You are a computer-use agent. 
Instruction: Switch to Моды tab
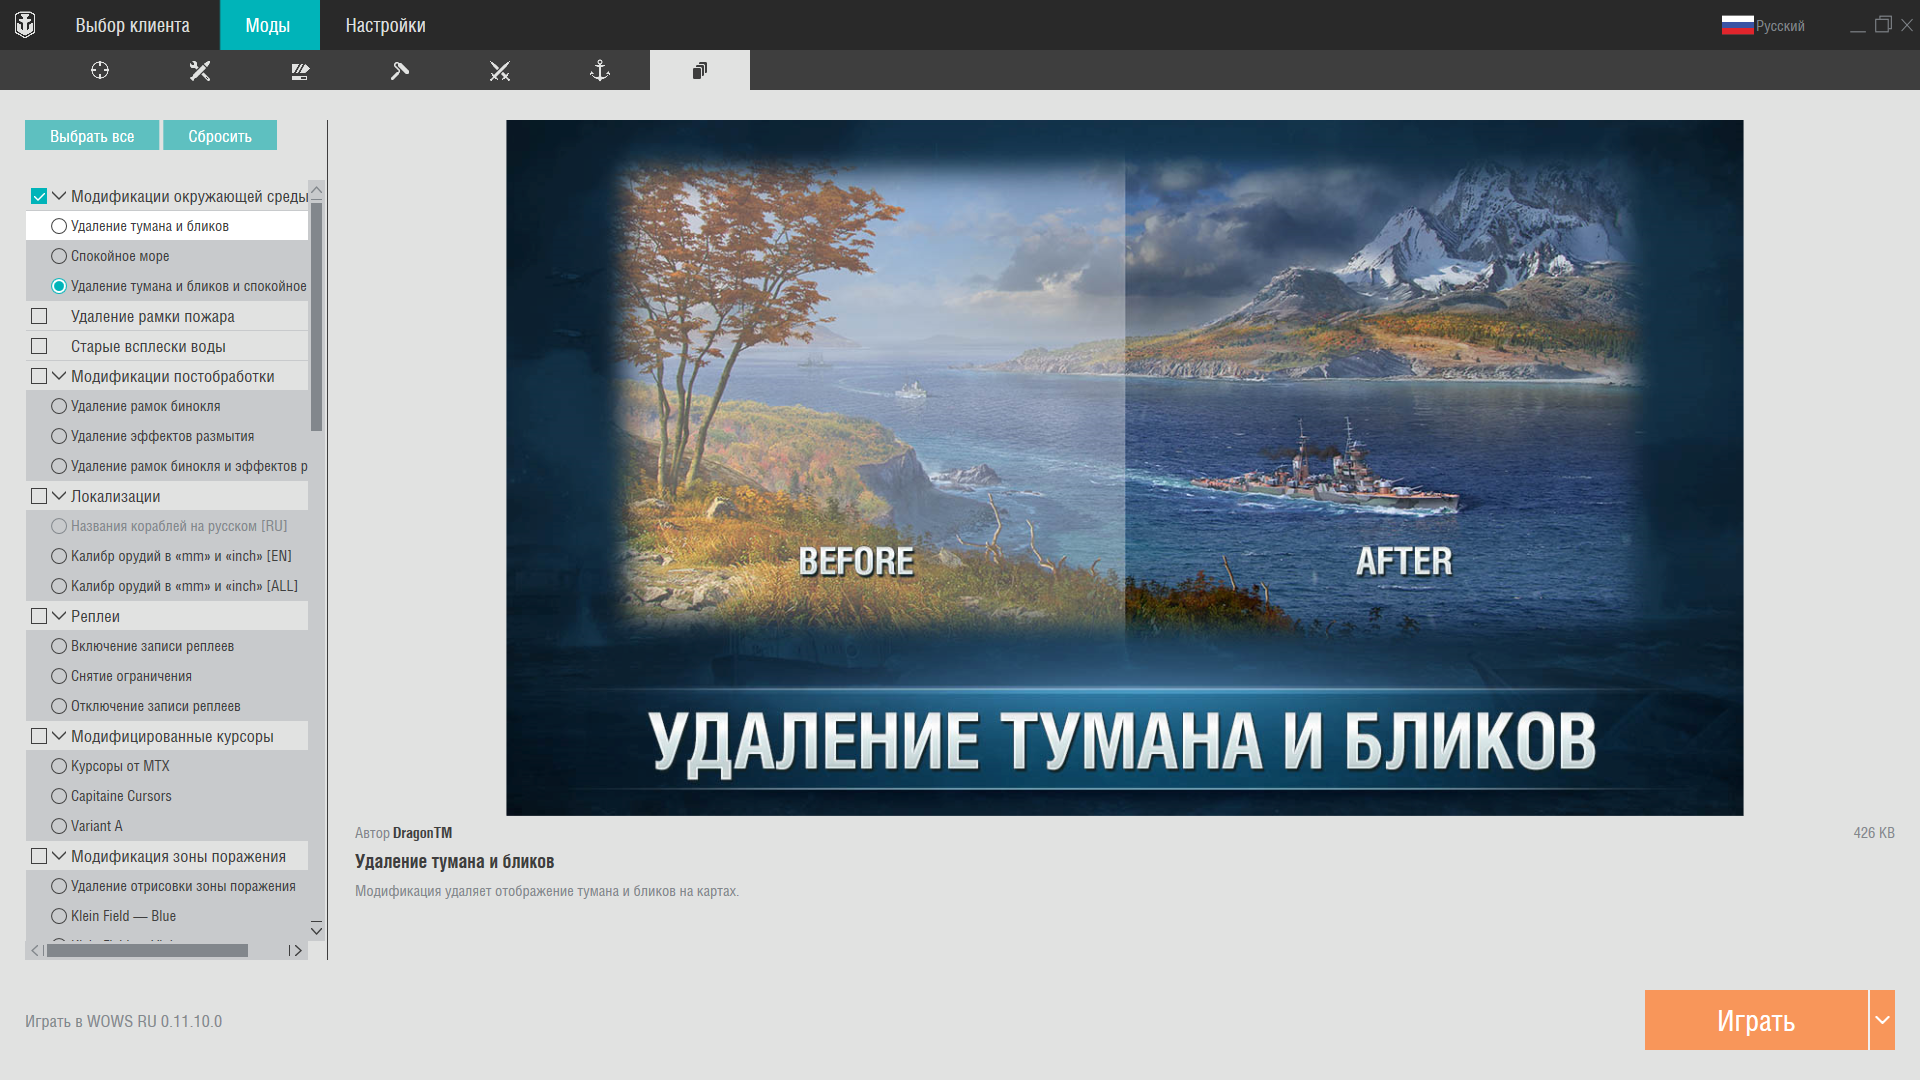268,25
